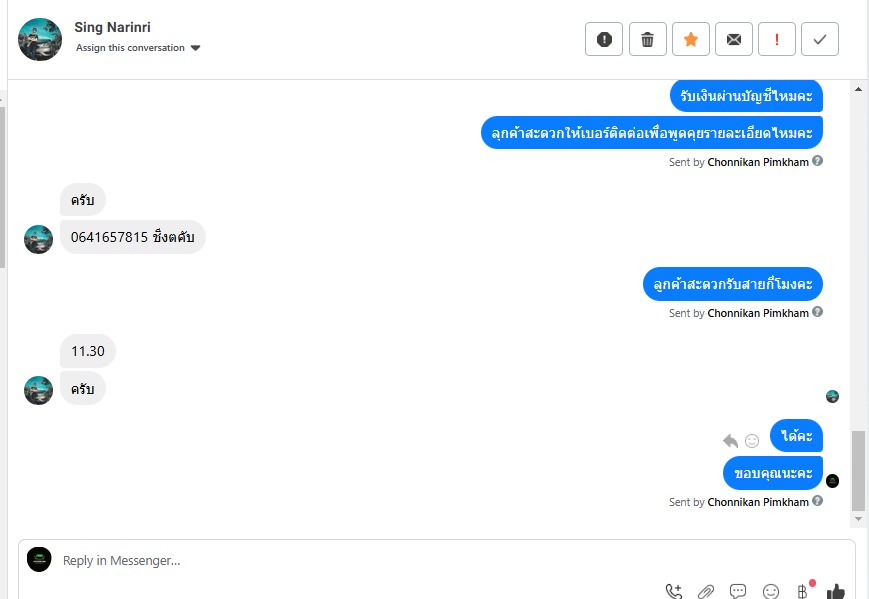The image size is (869, 599).
Task: Add emoji reaction to the ได้คะ message
Action: 752,441
